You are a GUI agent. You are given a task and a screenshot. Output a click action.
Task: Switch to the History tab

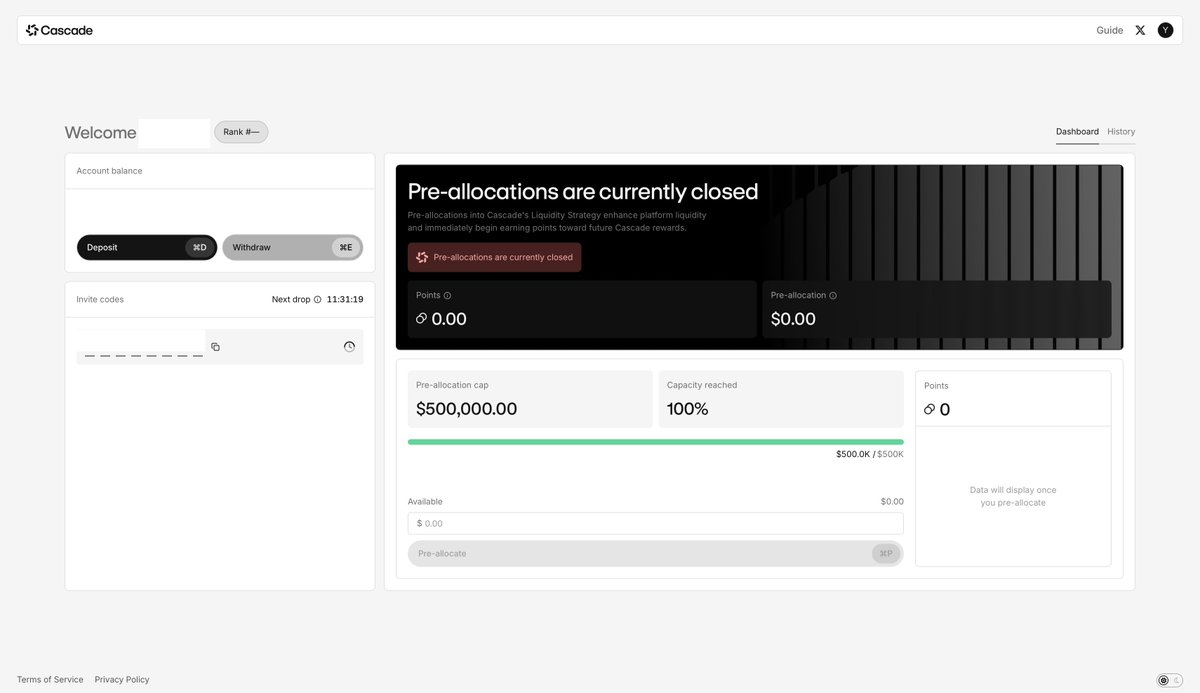1121,131
